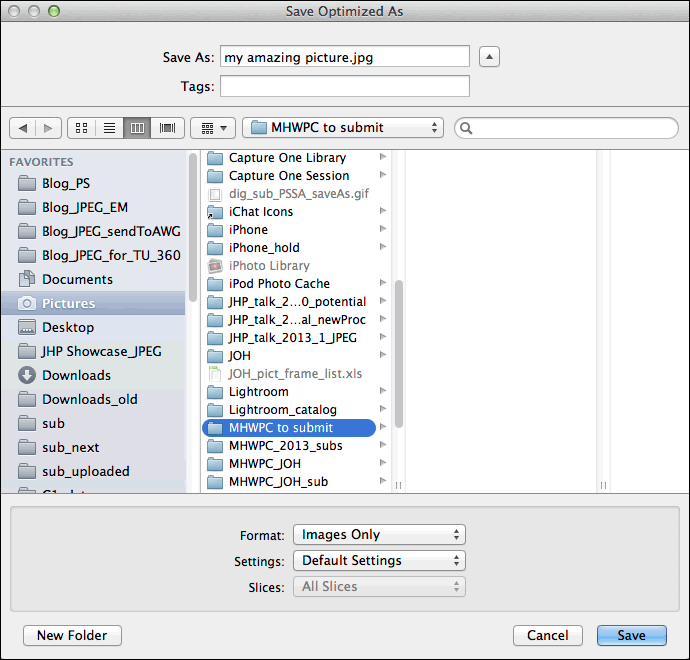Screen dimensions: 690x660
Task: Switch to column view mode
Action: (138, 128)
